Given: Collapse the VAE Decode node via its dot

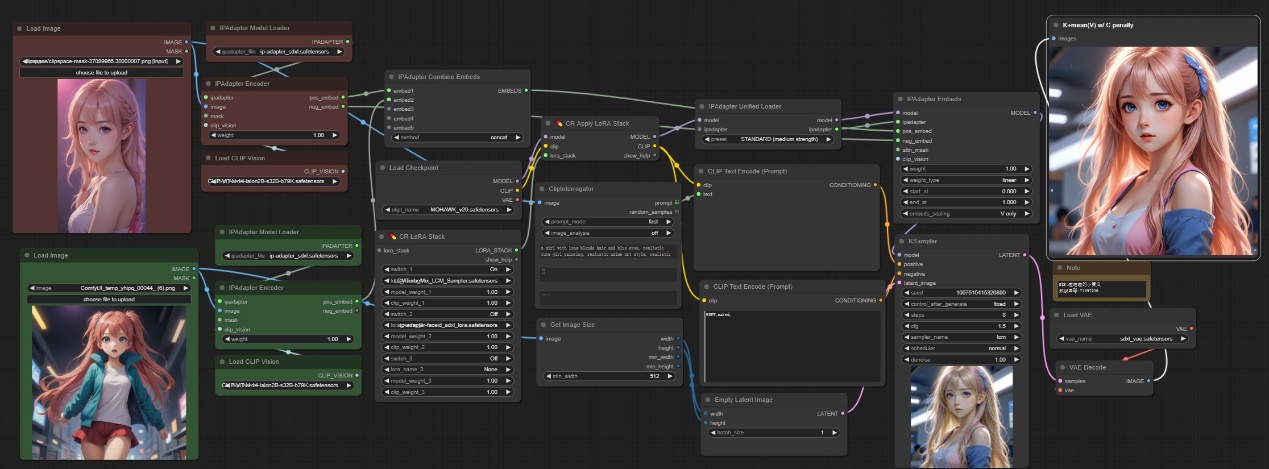Looking at the screenshot, I should pyautogui.click(x=1061, y=368).
